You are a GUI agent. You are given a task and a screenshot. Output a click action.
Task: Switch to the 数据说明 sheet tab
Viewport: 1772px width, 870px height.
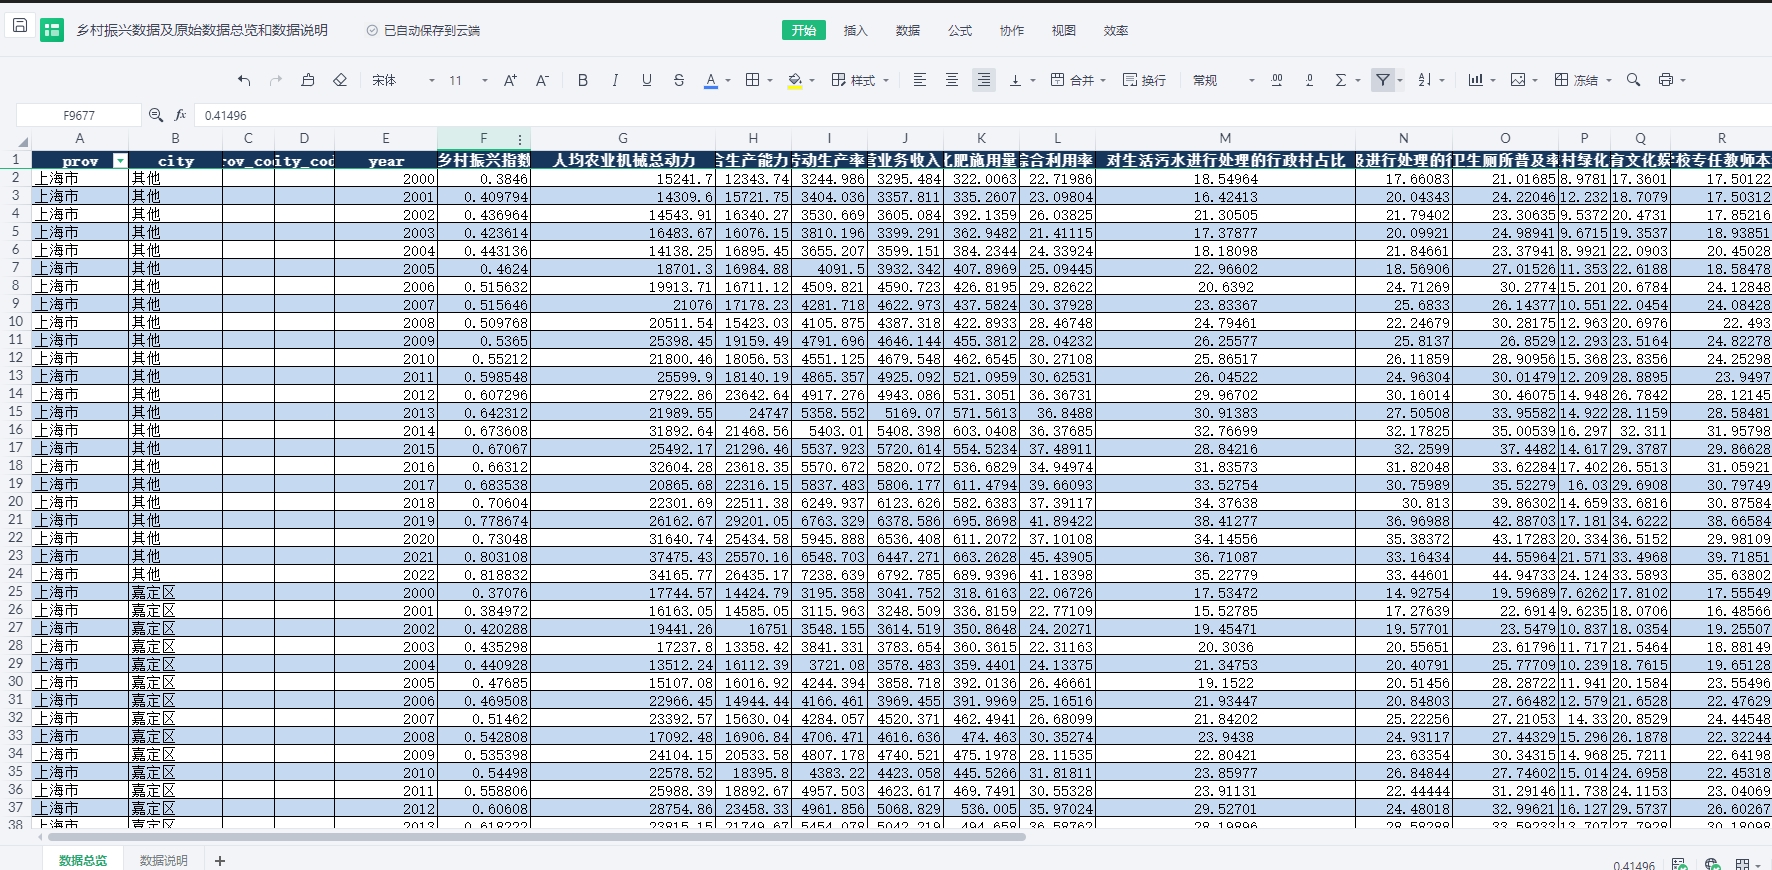tap(164, 860)
